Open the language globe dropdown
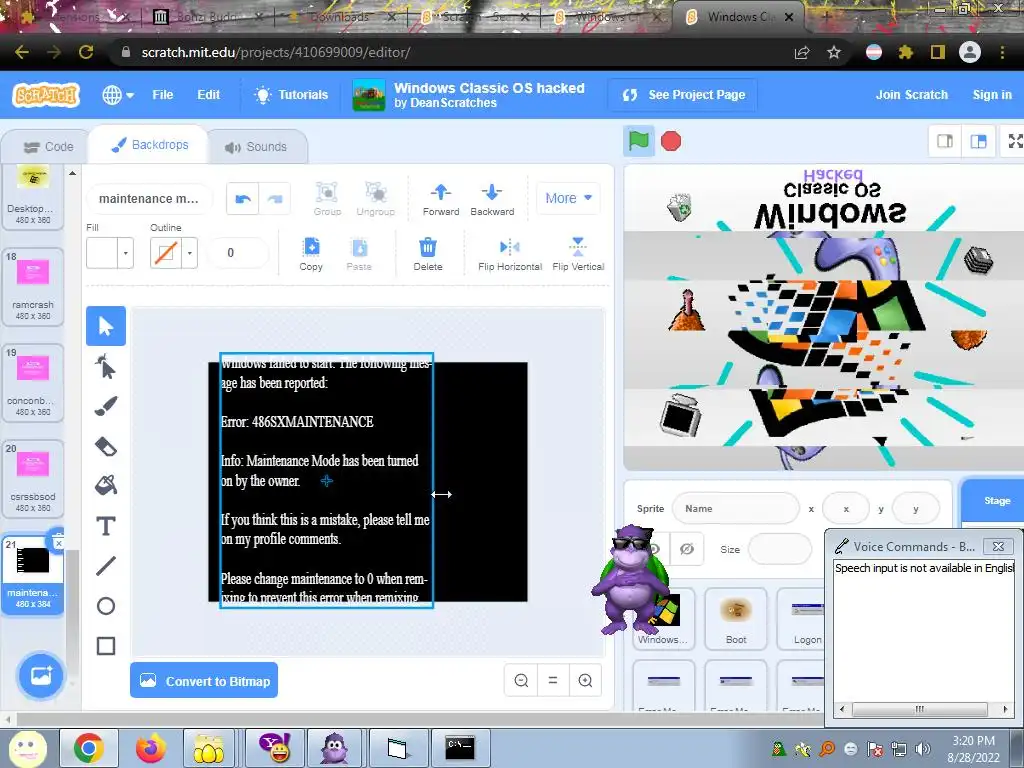The width and height of the screenshot is (1024, 768). click(x=118, y=95)
